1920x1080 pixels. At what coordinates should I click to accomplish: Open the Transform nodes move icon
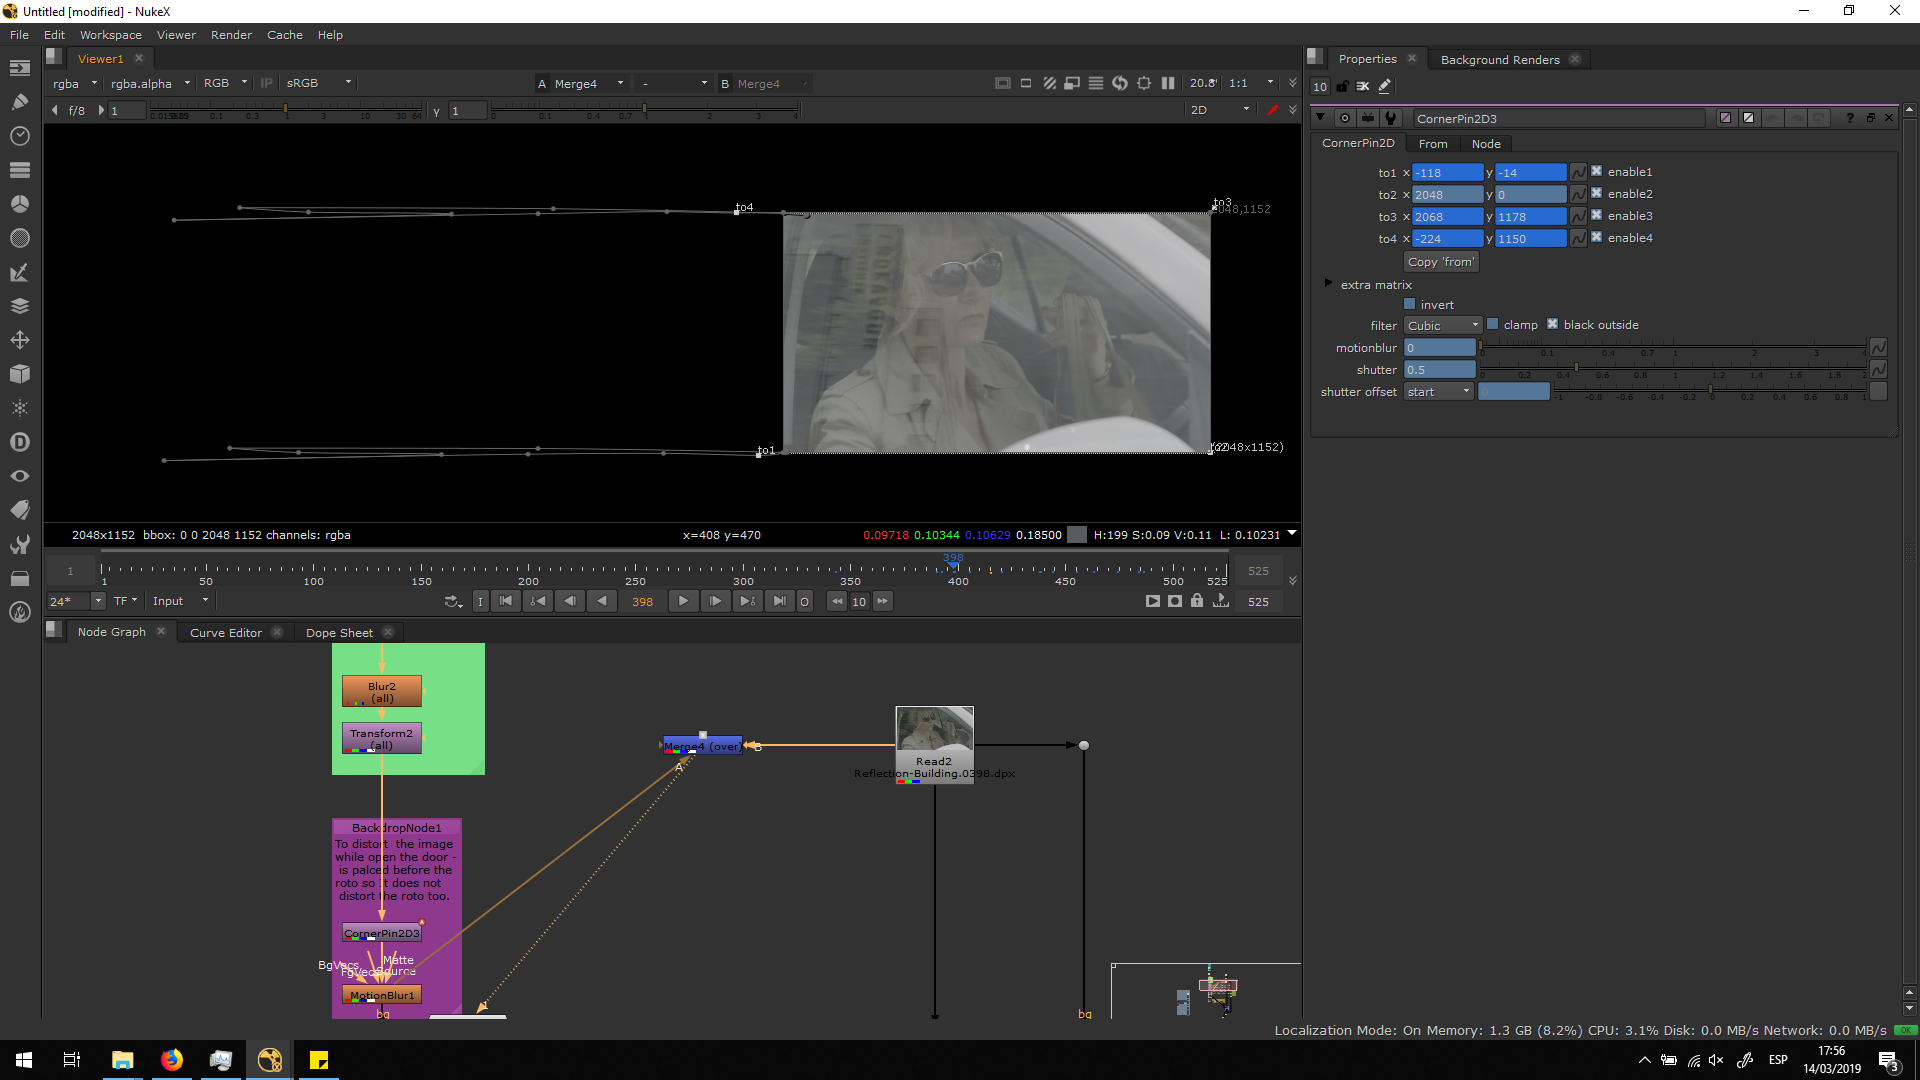[x=19, y=340]
